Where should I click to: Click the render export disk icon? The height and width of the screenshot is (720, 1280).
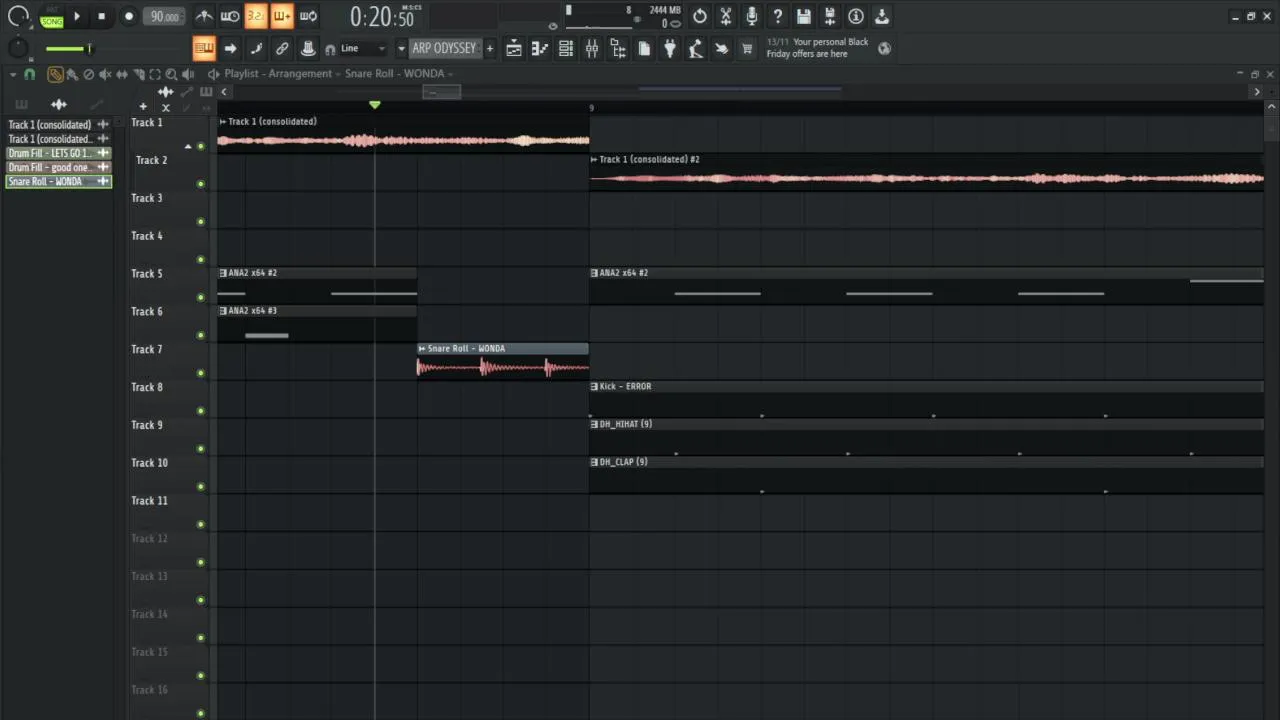click(830, 16)
